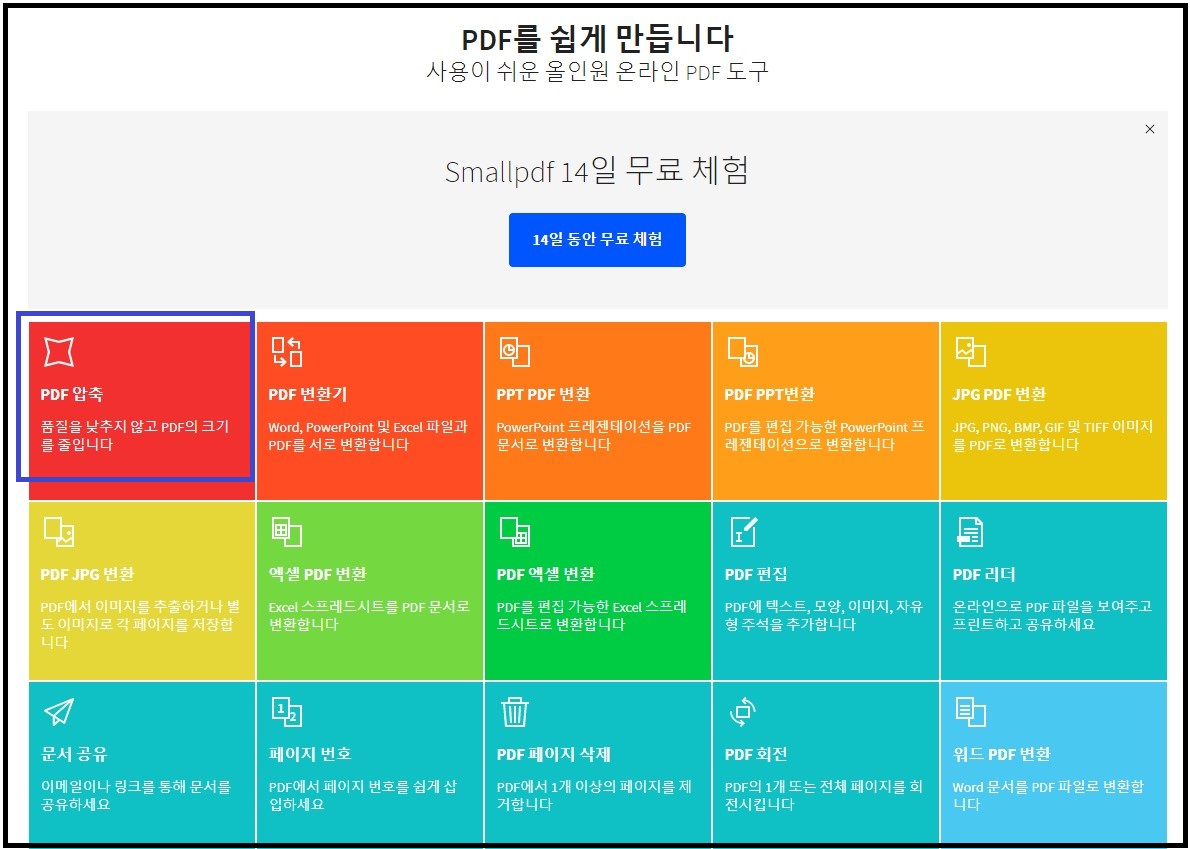Open the PDF PPT변환 title
This screenshot has height=849, width=1190.
(770, 395)
